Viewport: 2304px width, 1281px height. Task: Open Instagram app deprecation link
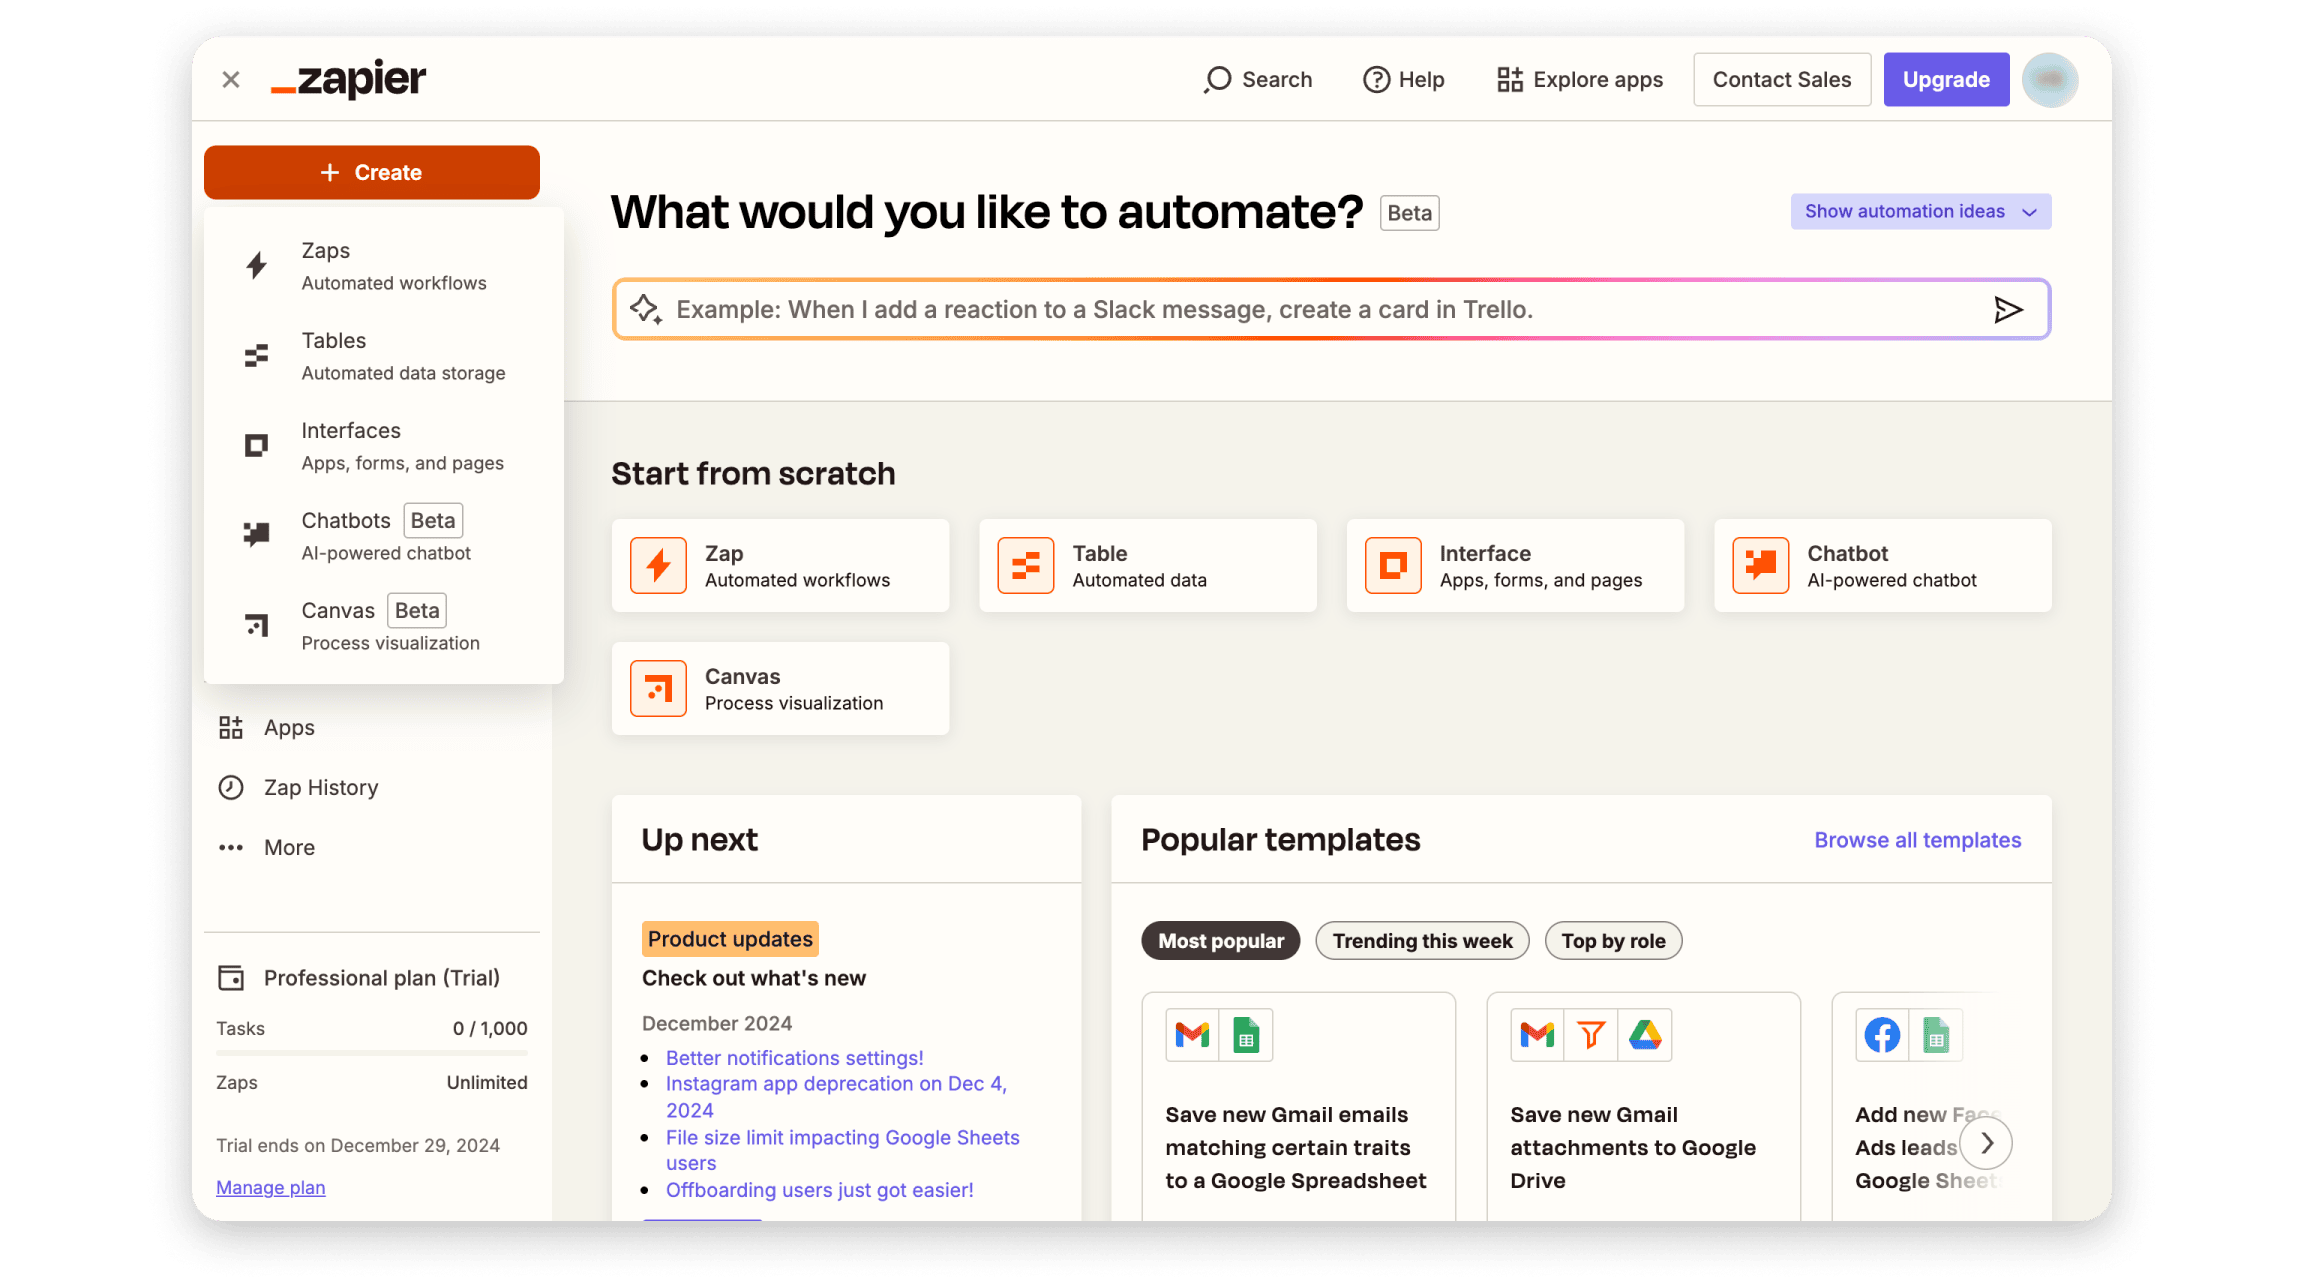836,1096
